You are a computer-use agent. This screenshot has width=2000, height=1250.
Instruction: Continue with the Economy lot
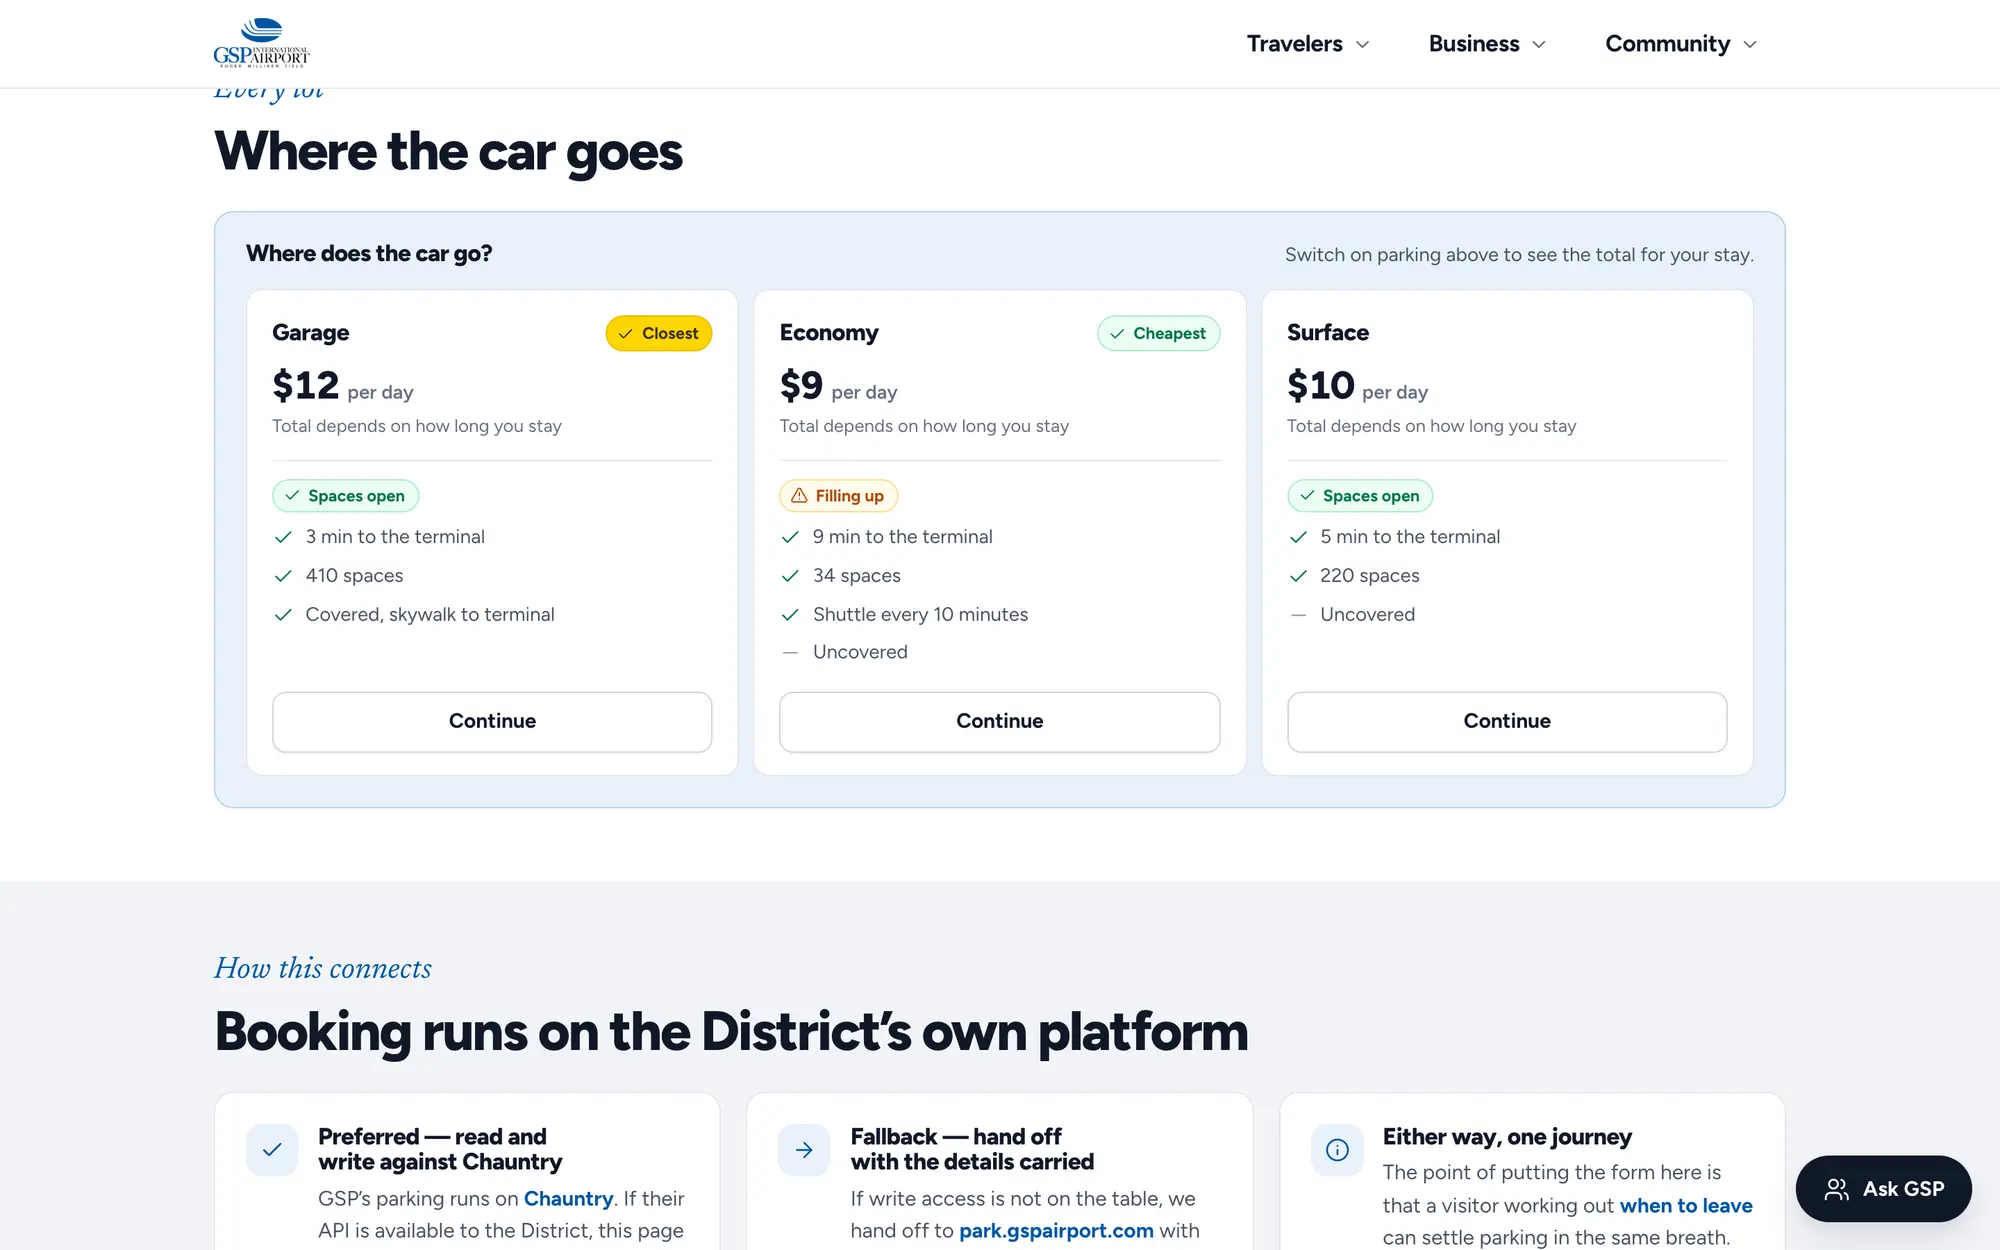(x=999, y=721)
